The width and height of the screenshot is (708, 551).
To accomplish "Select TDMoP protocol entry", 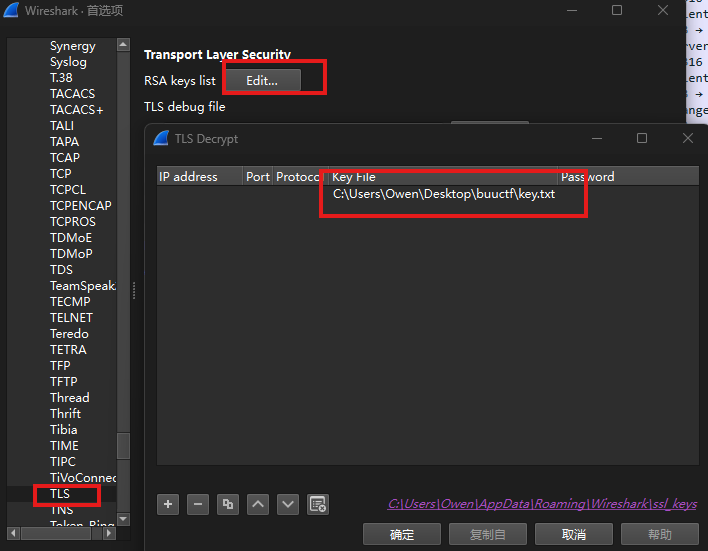I will [71, 253].
